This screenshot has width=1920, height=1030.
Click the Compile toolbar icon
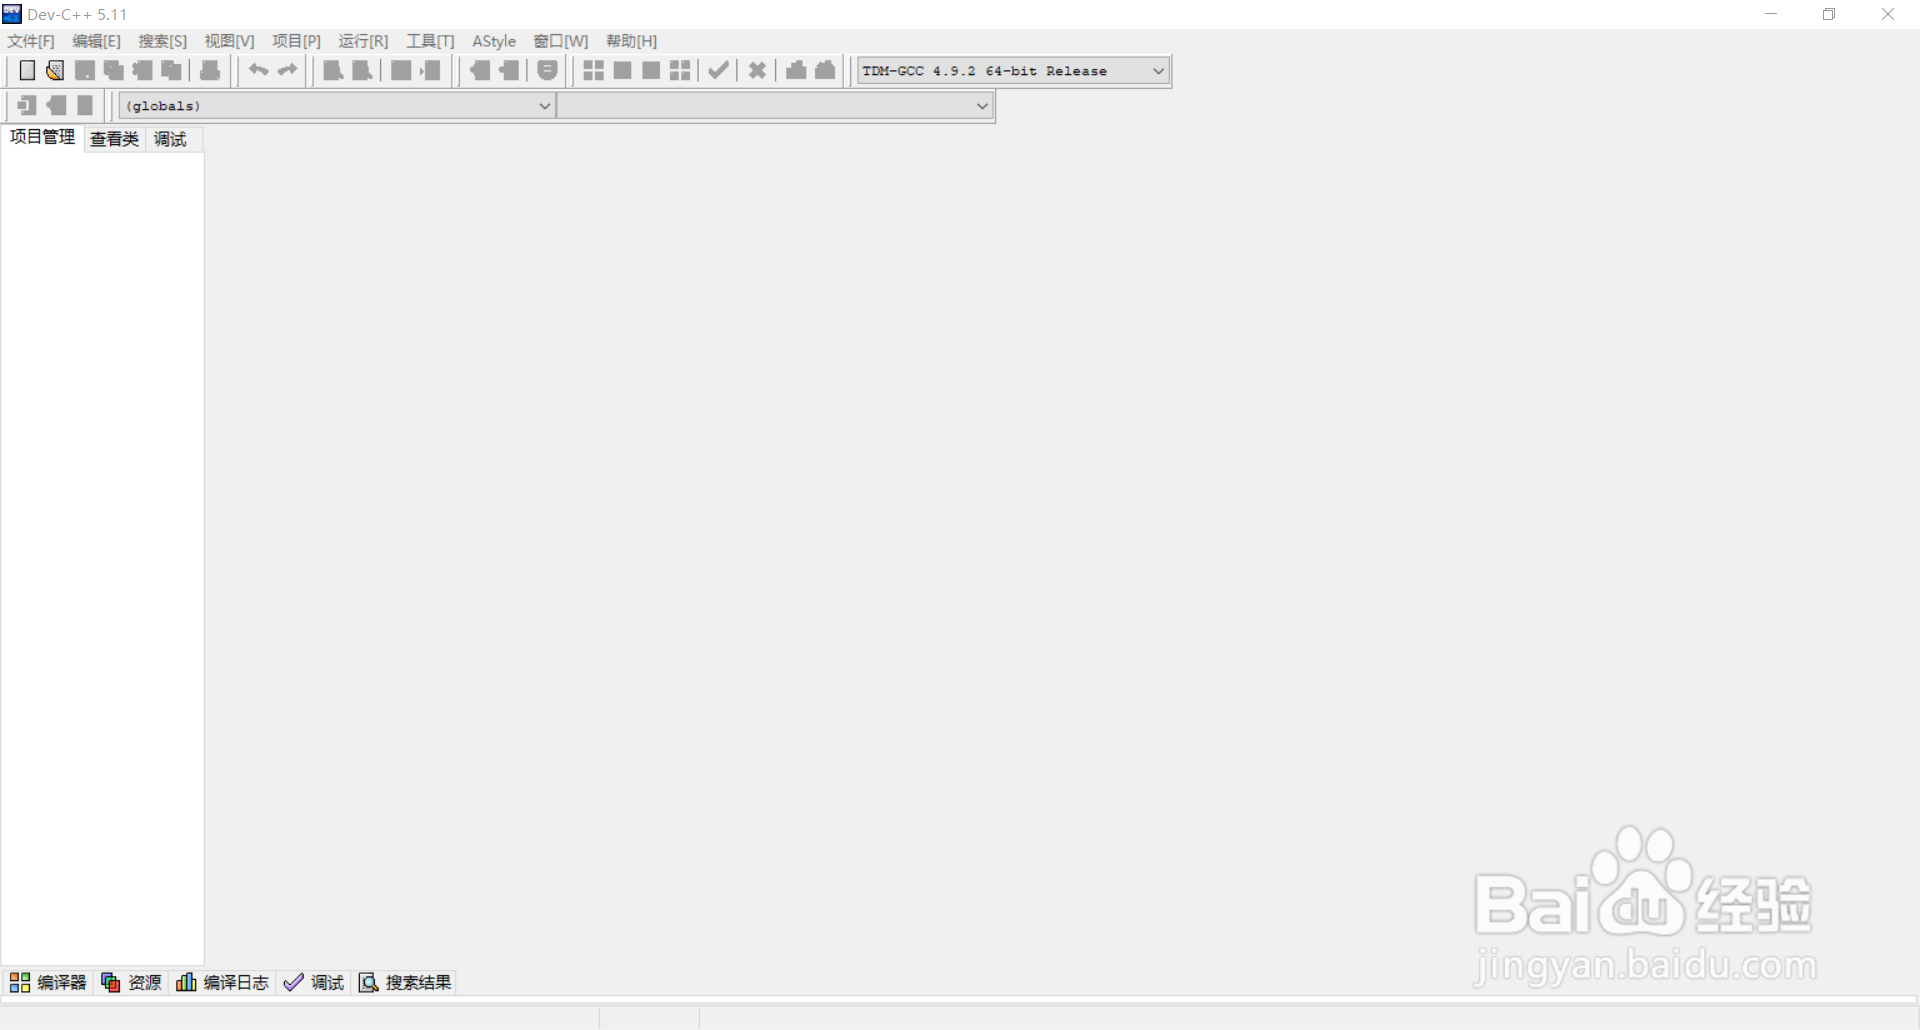coord(593,70)
